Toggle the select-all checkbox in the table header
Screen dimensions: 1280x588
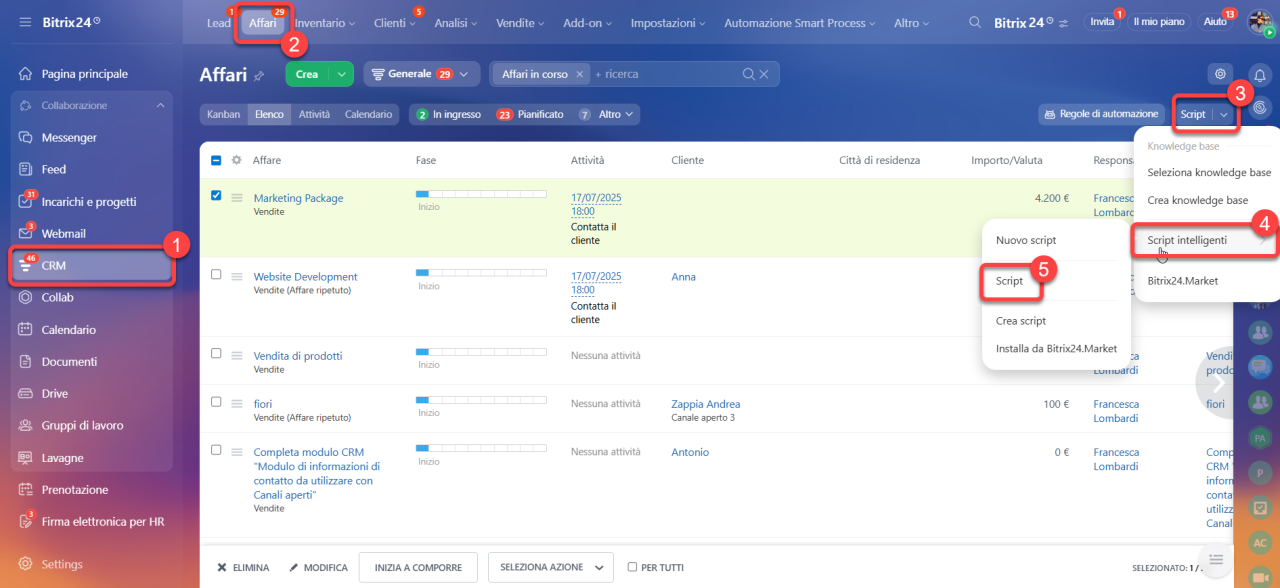tap(216, 160)
